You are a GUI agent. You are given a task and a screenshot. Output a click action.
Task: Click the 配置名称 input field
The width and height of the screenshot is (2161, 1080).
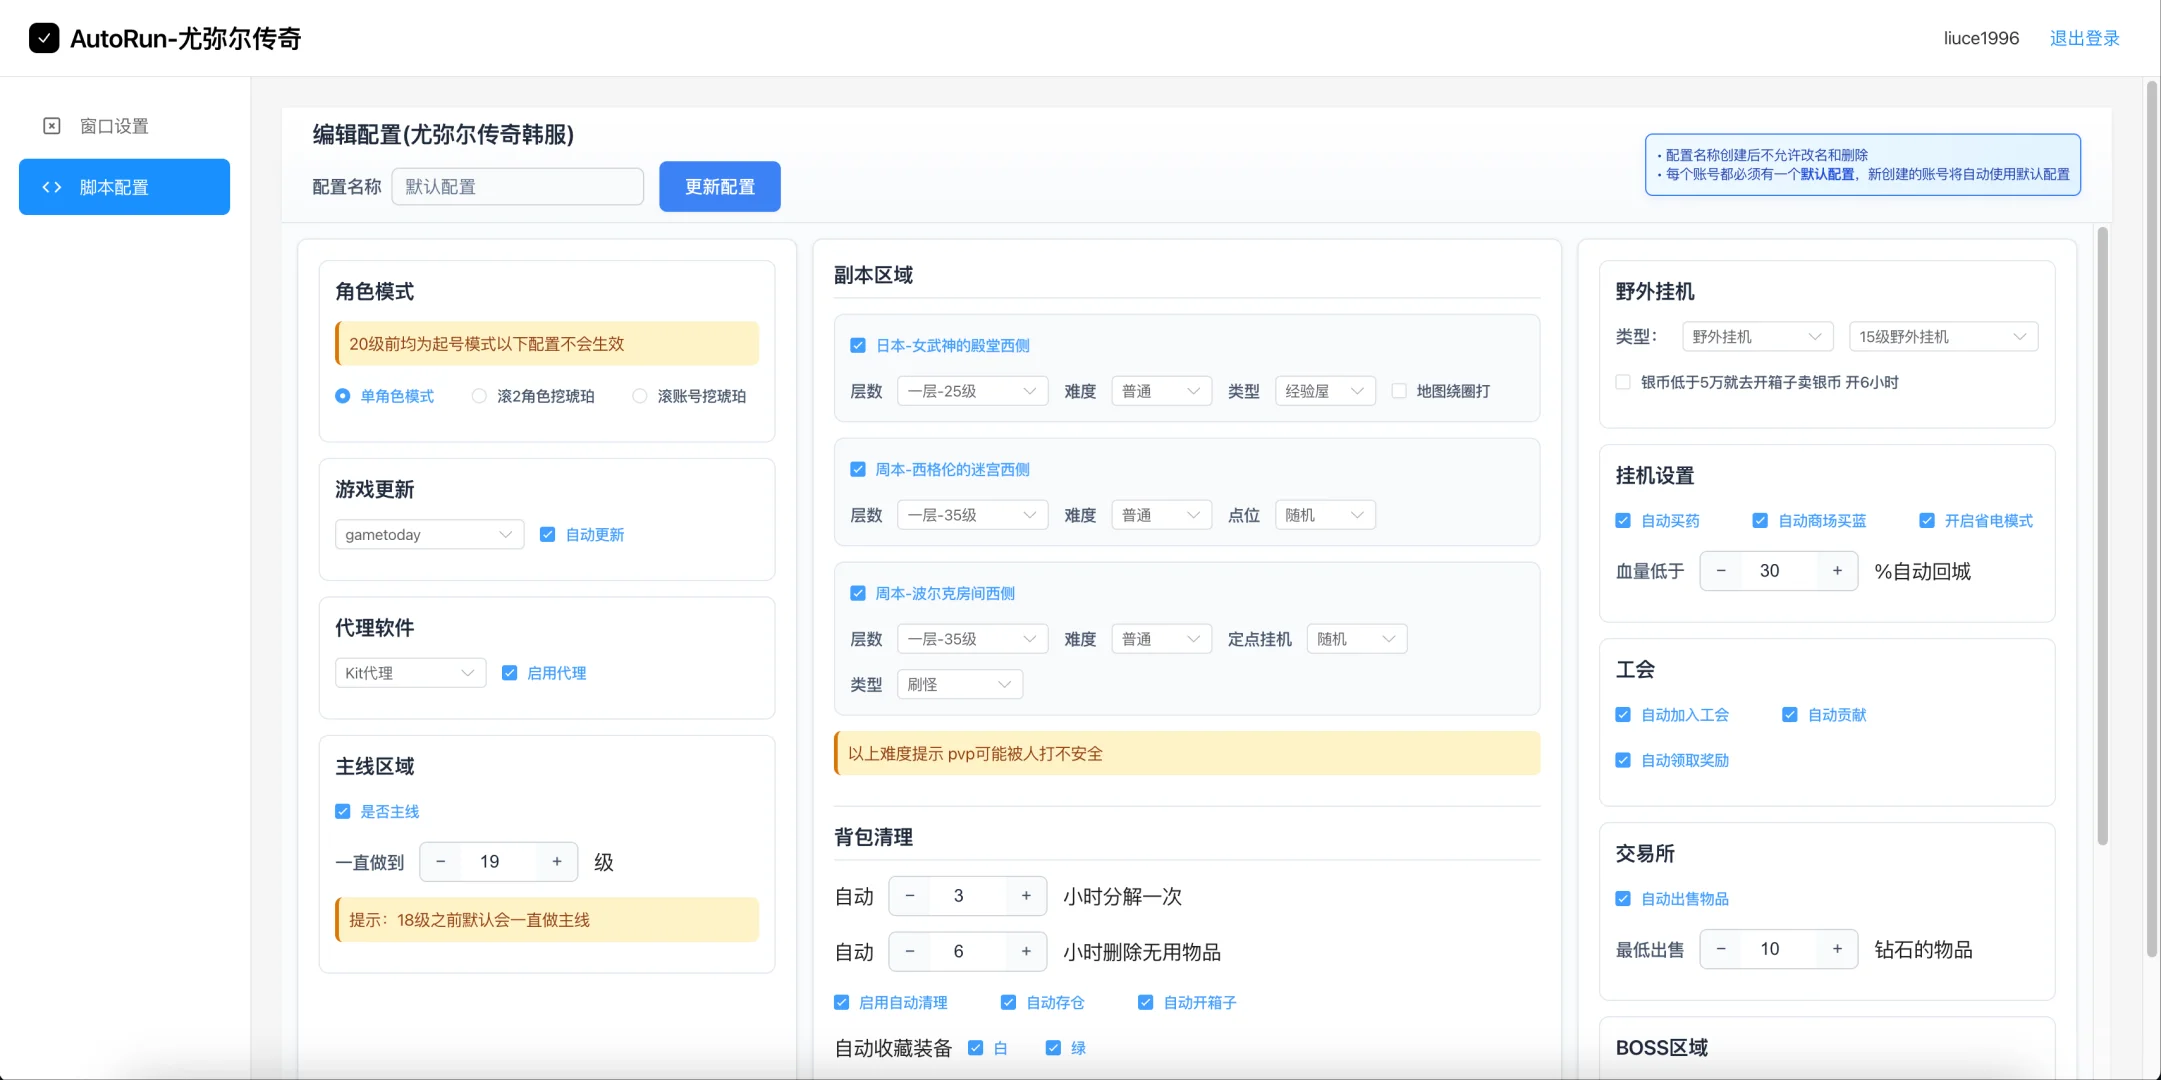click(517, 187)
